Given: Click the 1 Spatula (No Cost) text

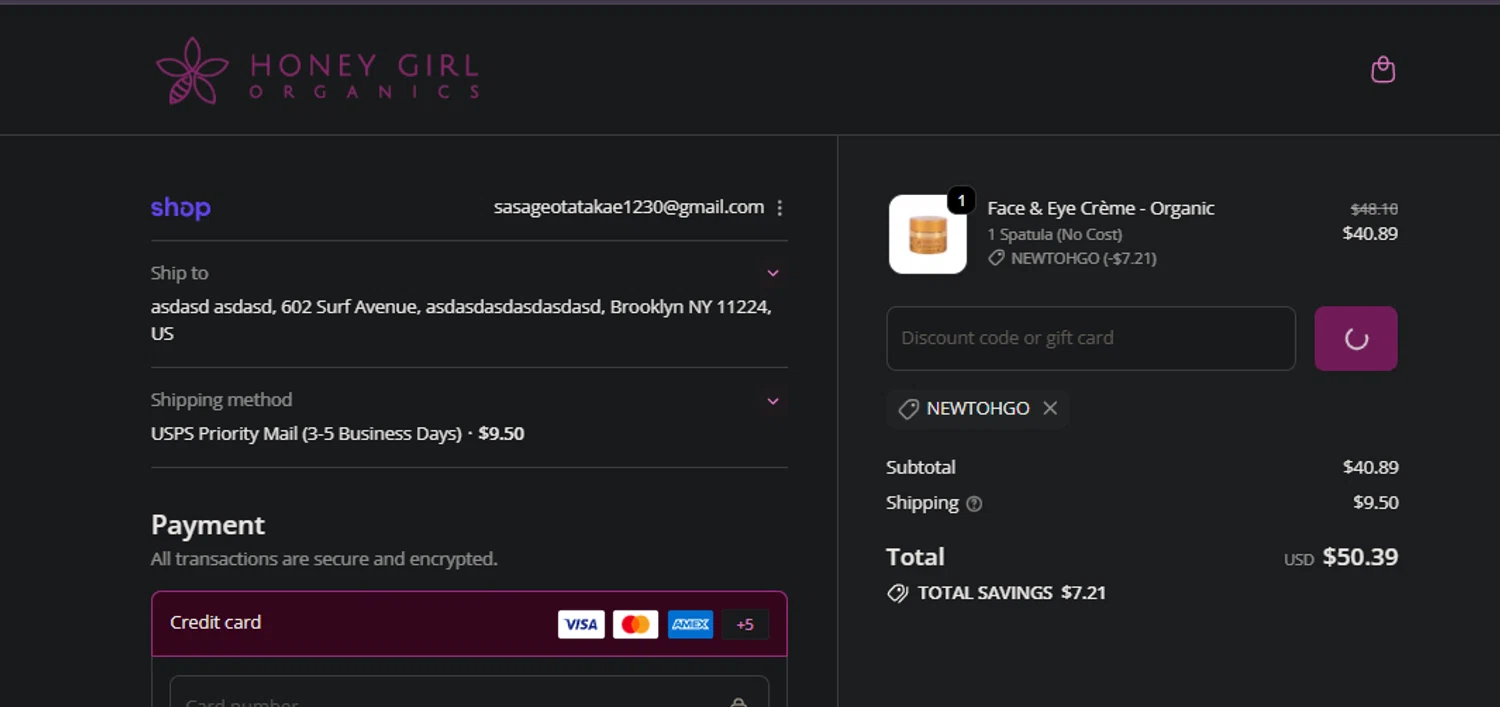Looking at the screenshot, I should coord(1055,234).
